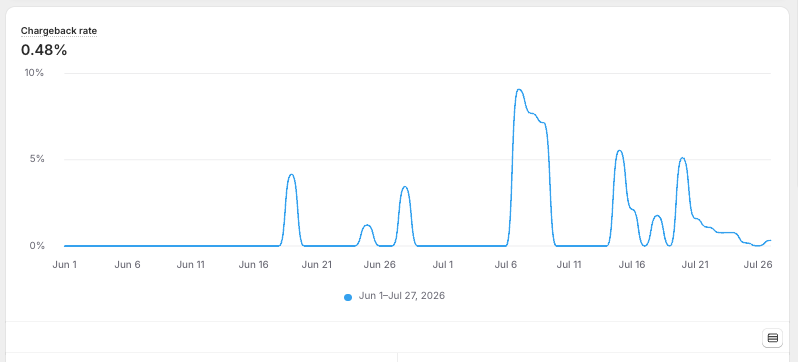This screenshot has width=798, height=362.
Task: Click the highest chart peak after Jul 6
Action: tap(519, 90)
